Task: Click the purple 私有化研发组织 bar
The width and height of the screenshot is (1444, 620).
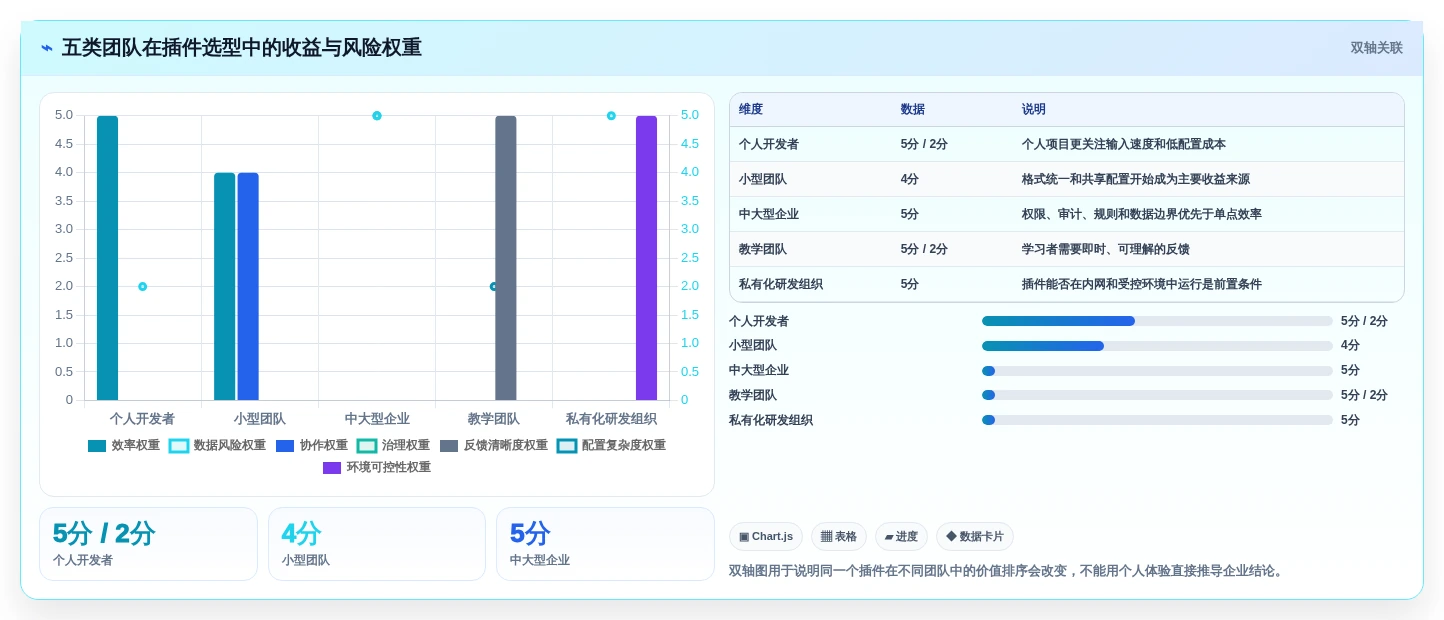Action: coord(646,258)
